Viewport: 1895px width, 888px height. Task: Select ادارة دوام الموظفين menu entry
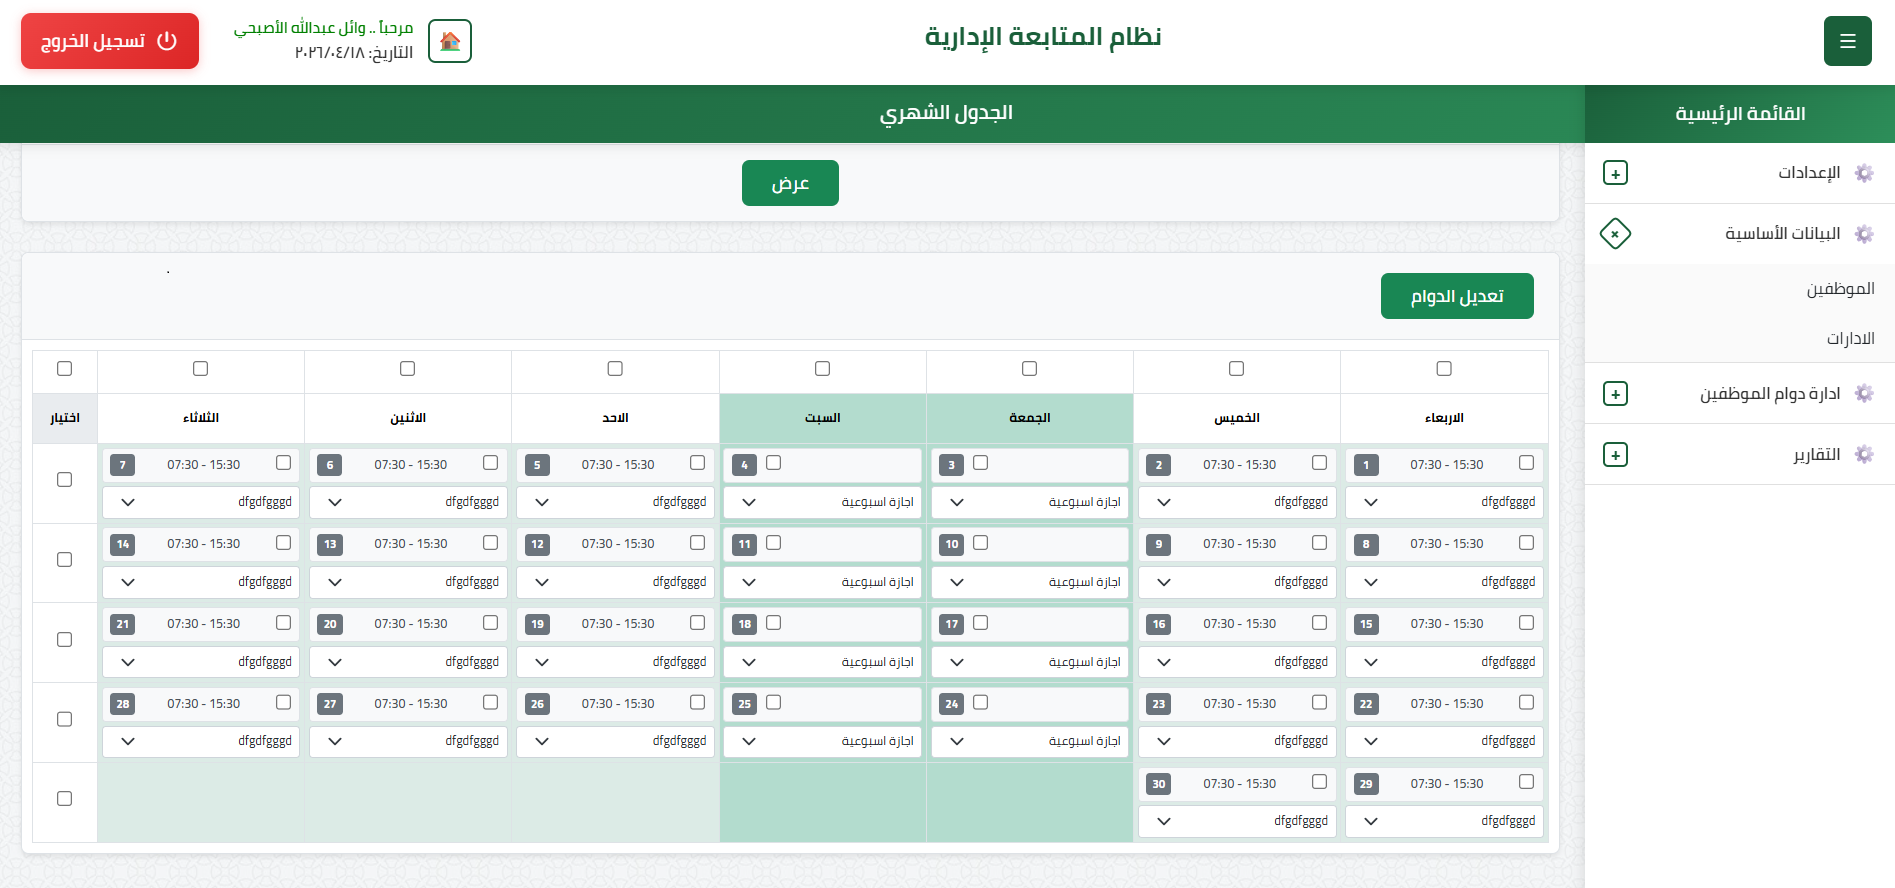[x=1770, y=394]
